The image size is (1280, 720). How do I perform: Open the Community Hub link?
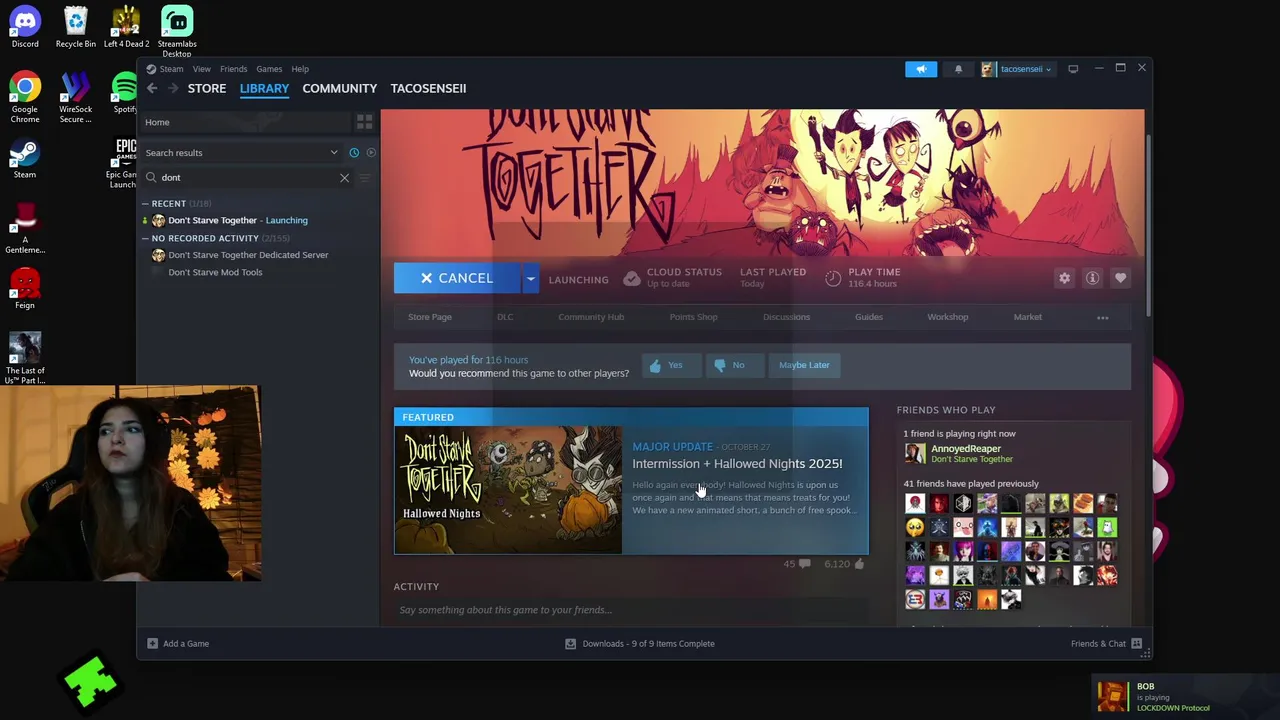(x=591, y=317)
